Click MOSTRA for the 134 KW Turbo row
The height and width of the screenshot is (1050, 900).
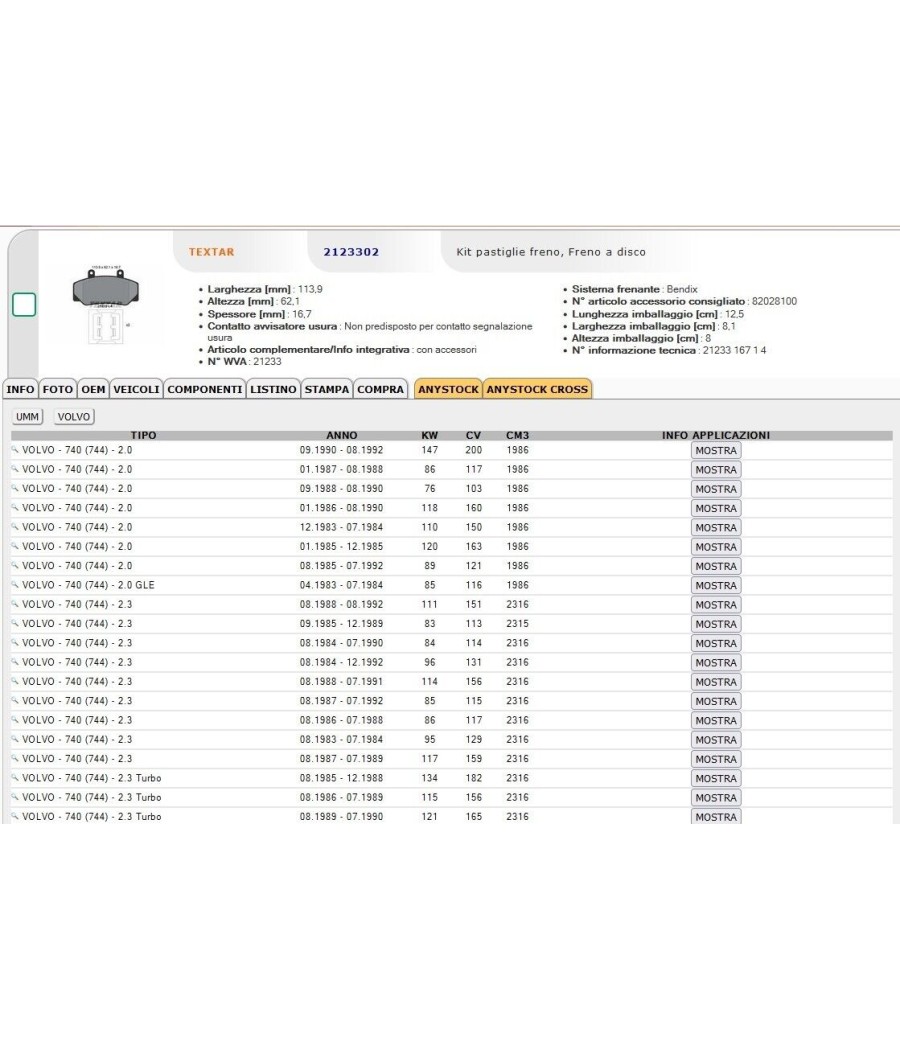pyautogui.click(x=716, y=779)
